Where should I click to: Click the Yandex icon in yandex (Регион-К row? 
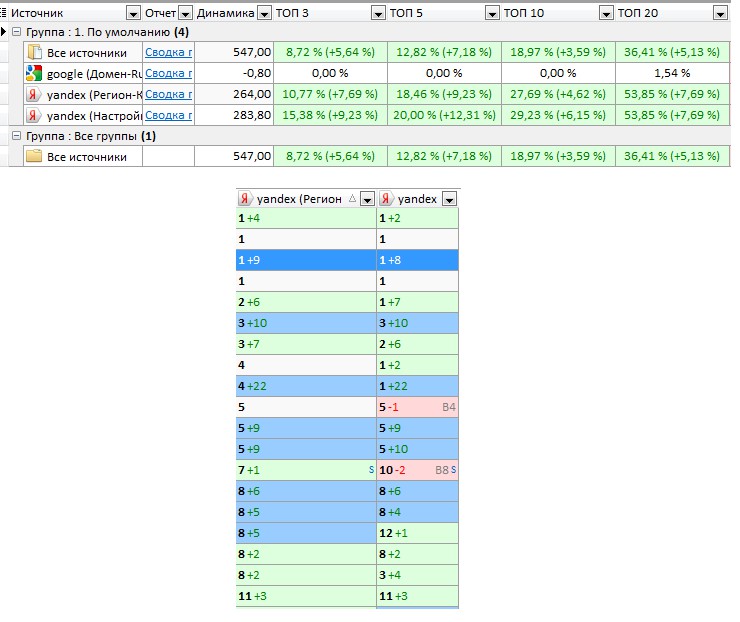tap(33, 94)
